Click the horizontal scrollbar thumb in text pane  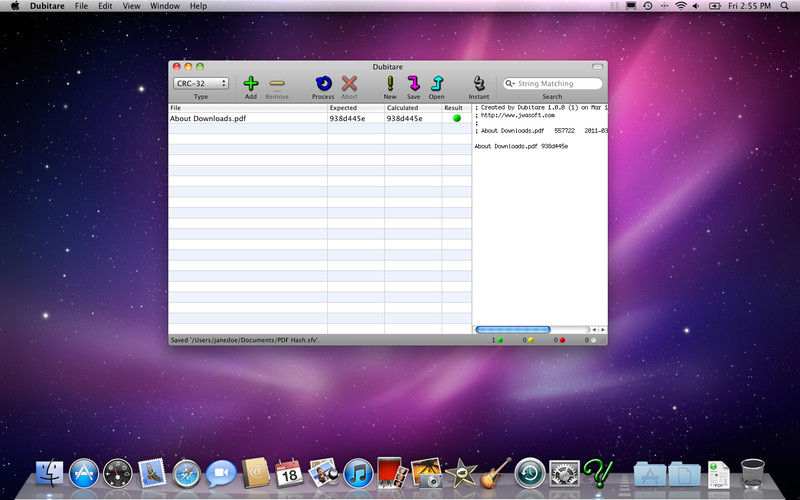[513, 330]
